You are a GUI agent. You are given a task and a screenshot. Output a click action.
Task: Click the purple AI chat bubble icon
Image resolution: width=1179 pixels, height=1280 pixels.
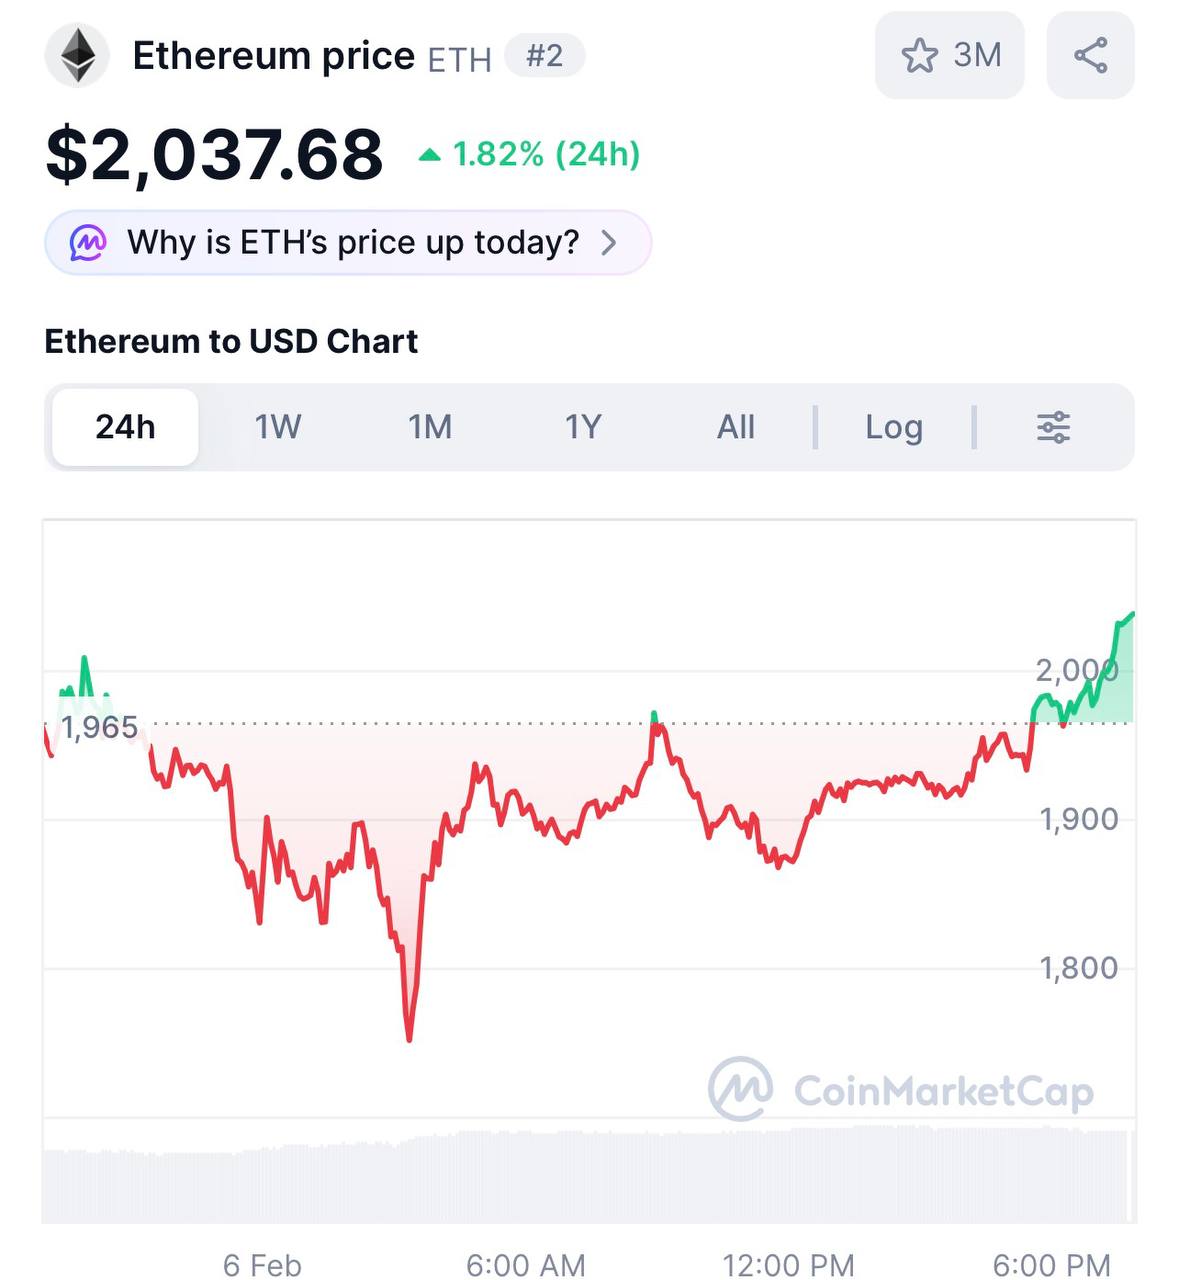click(x=88, y=242)
